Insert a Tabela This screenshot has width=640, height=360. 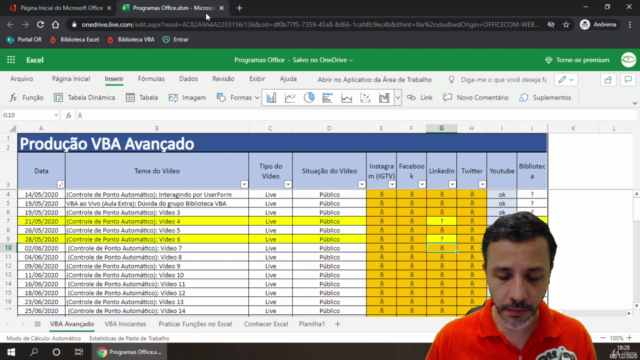[x=142, y=98]
